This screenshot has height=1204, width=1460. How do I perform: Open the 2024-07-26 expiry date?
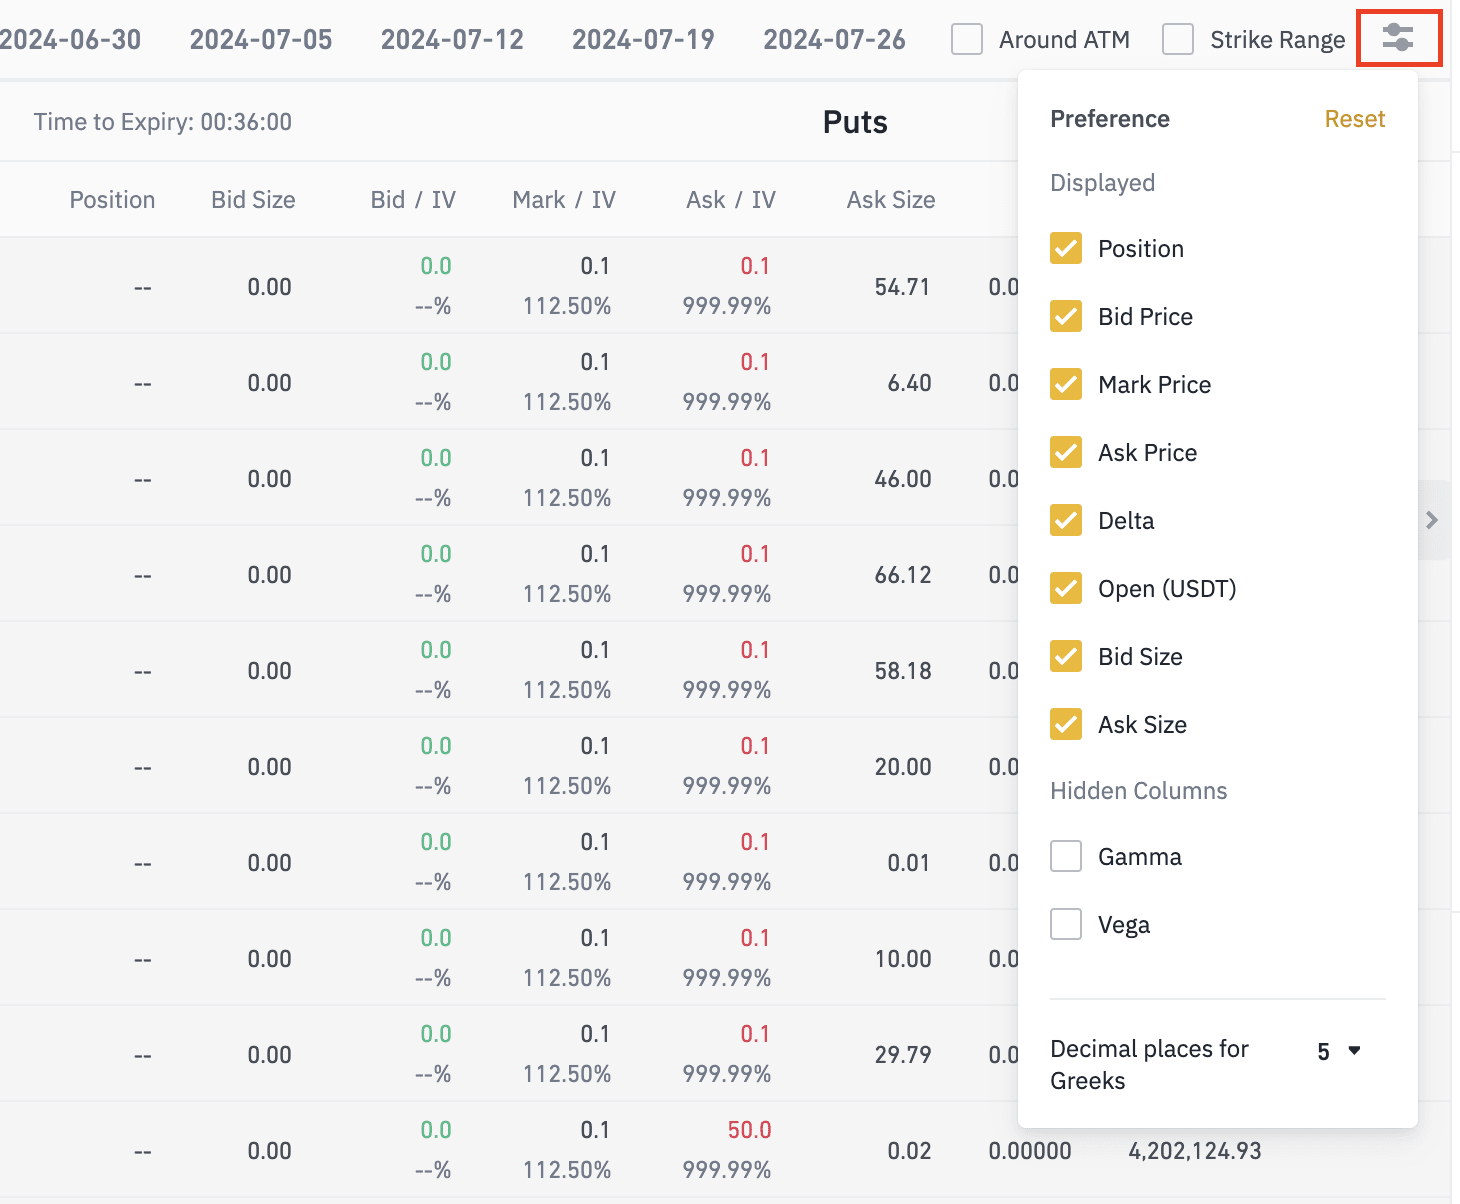click(x=834, y=40)
